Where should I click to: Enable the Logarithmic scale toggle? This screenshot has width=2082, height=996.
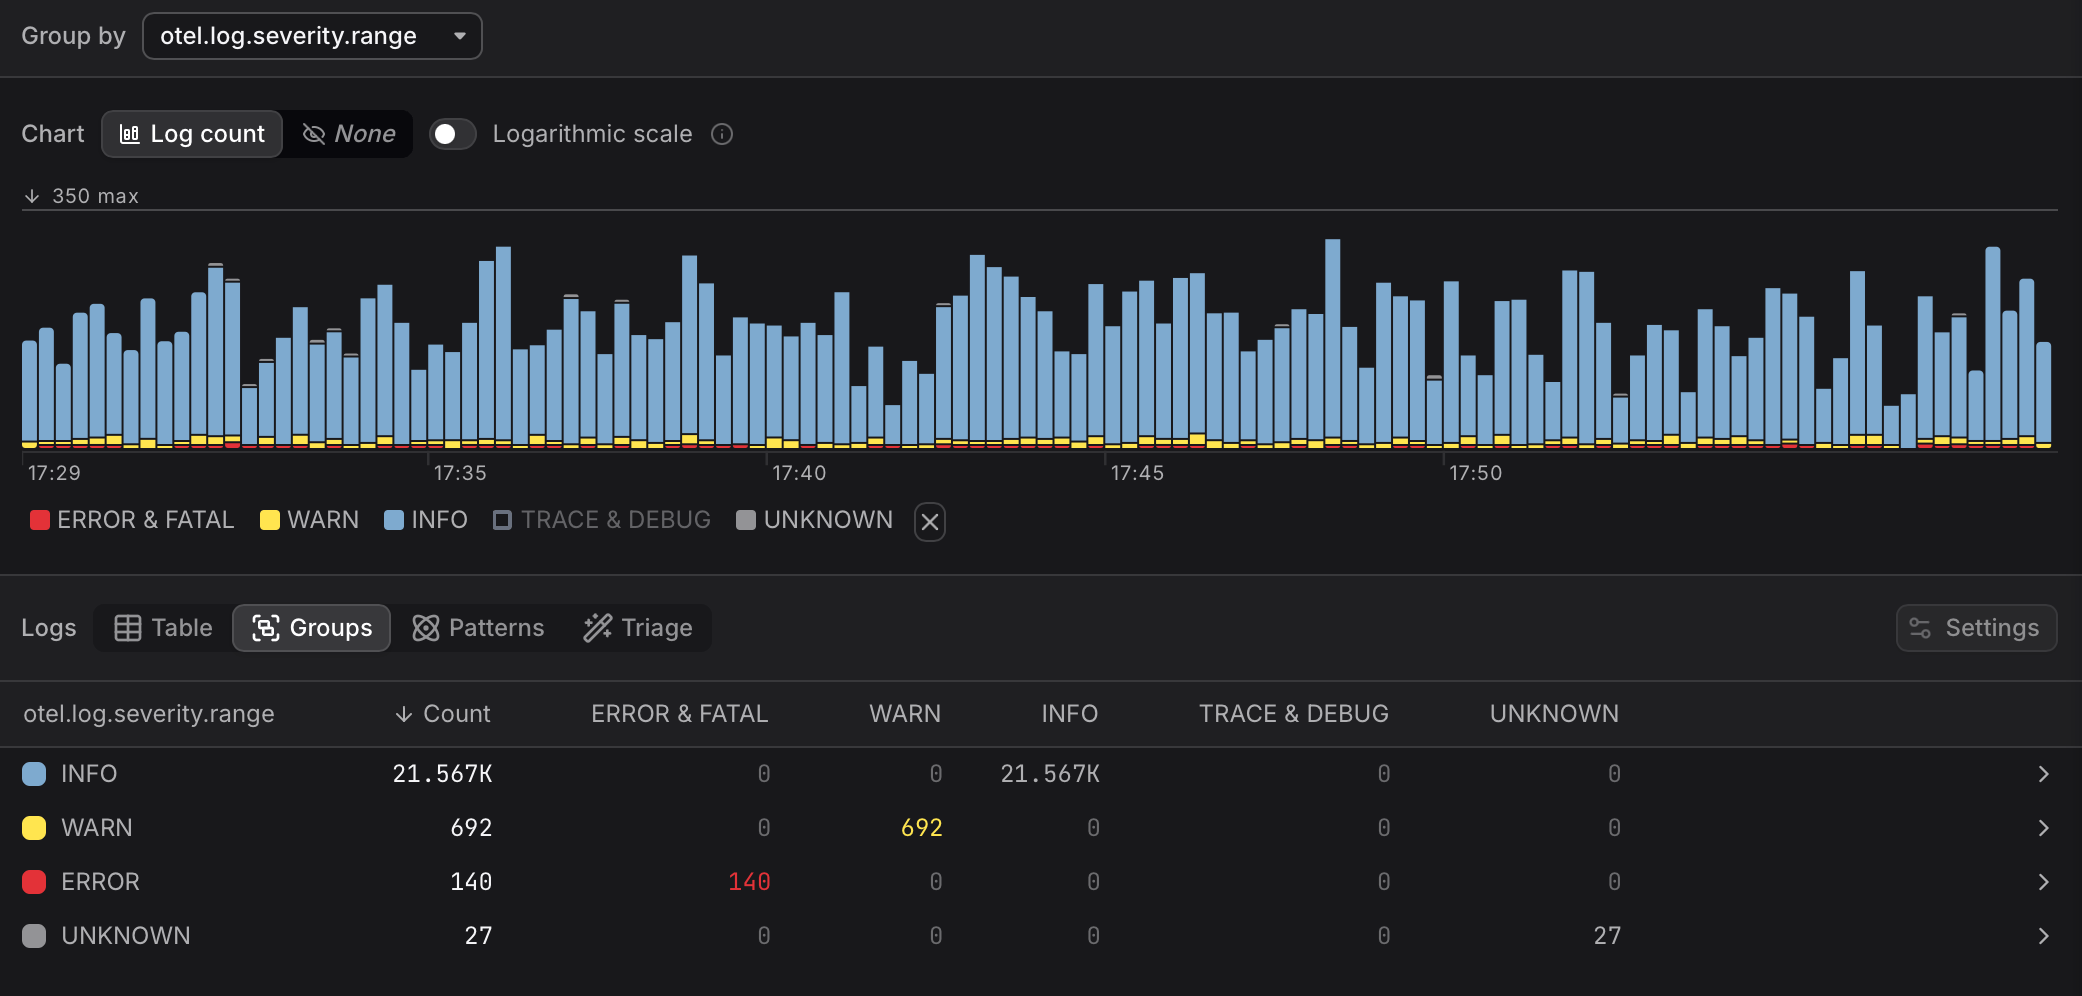pyautogui.click(x=452, y=133)
